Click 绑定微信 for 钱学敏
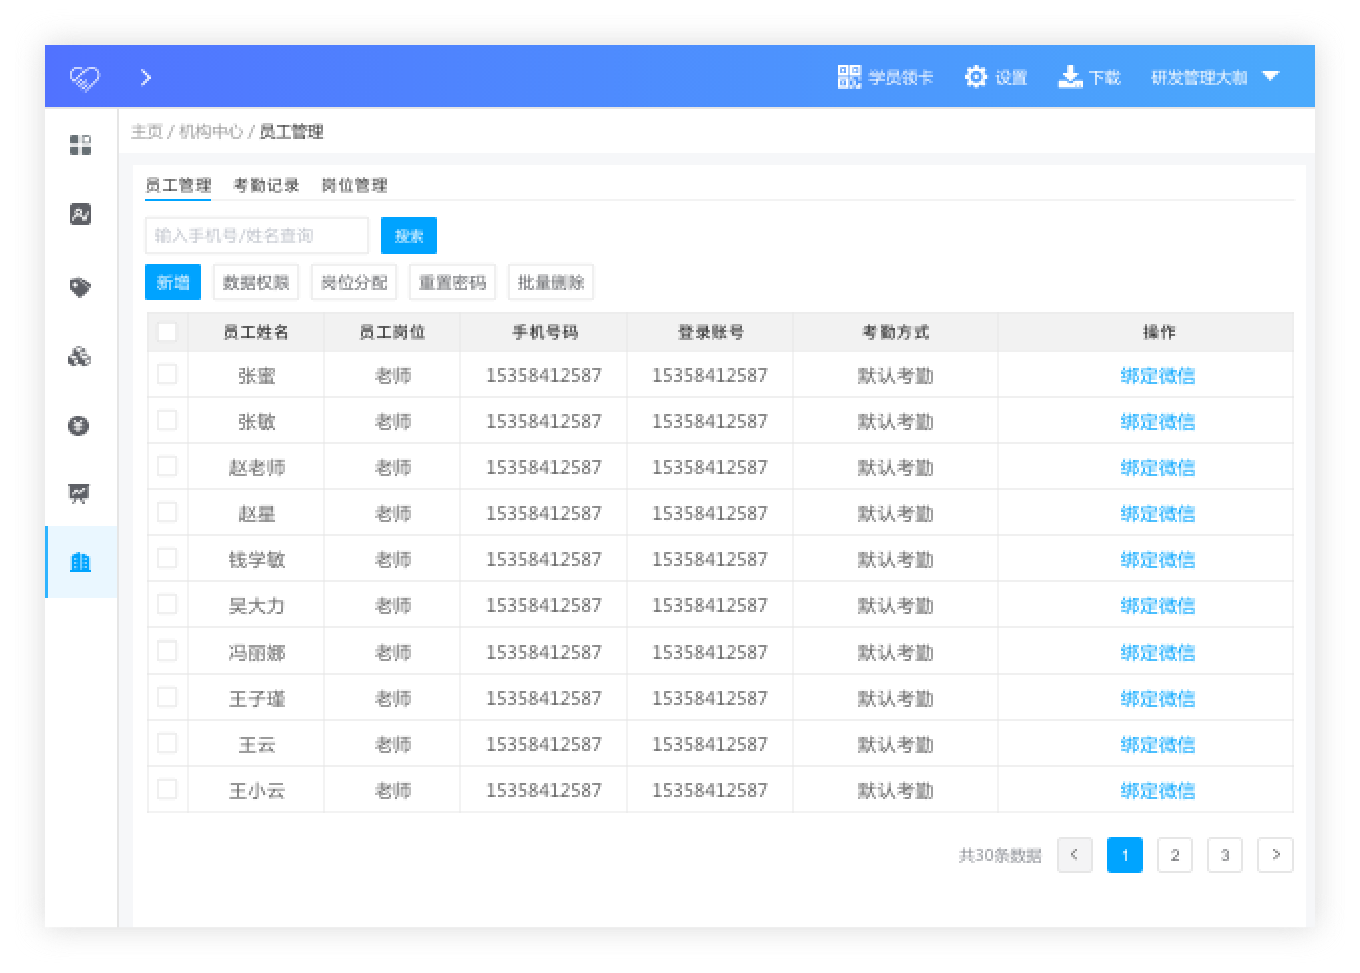Image resolution: width=1360 pixels, height=973 pixels. coord(1158,560)
